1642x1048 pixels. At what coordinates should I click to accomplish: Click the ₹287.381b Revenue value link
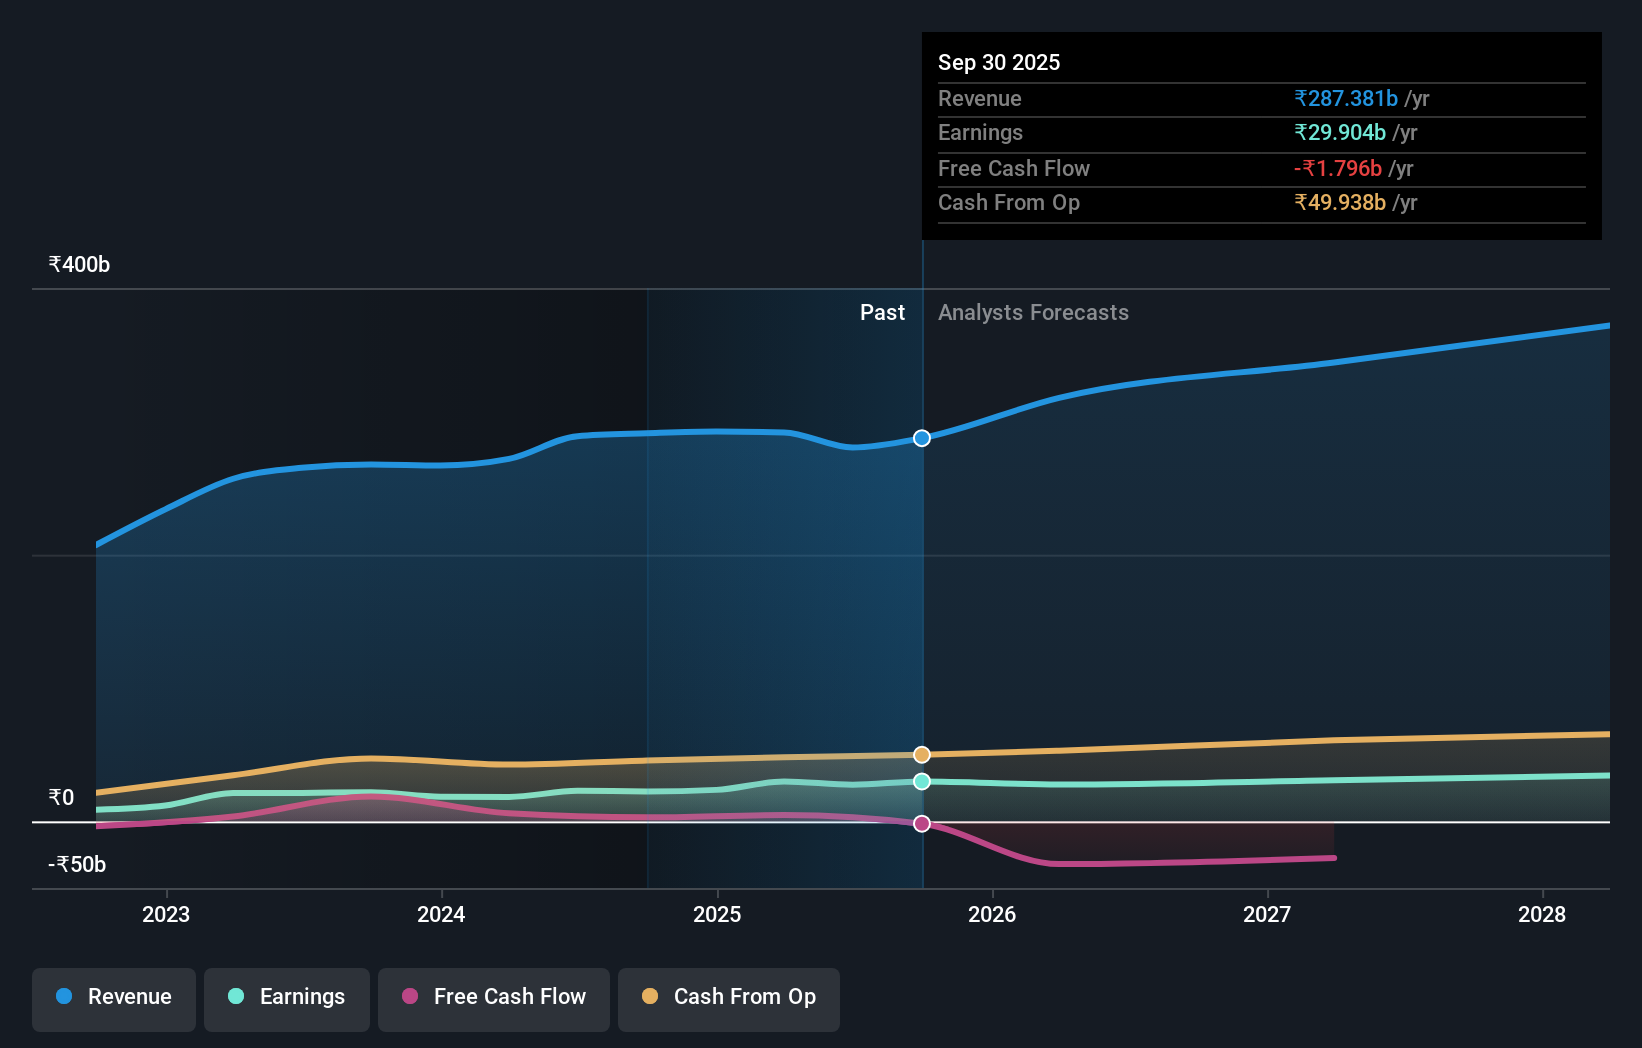(1345, 98)
